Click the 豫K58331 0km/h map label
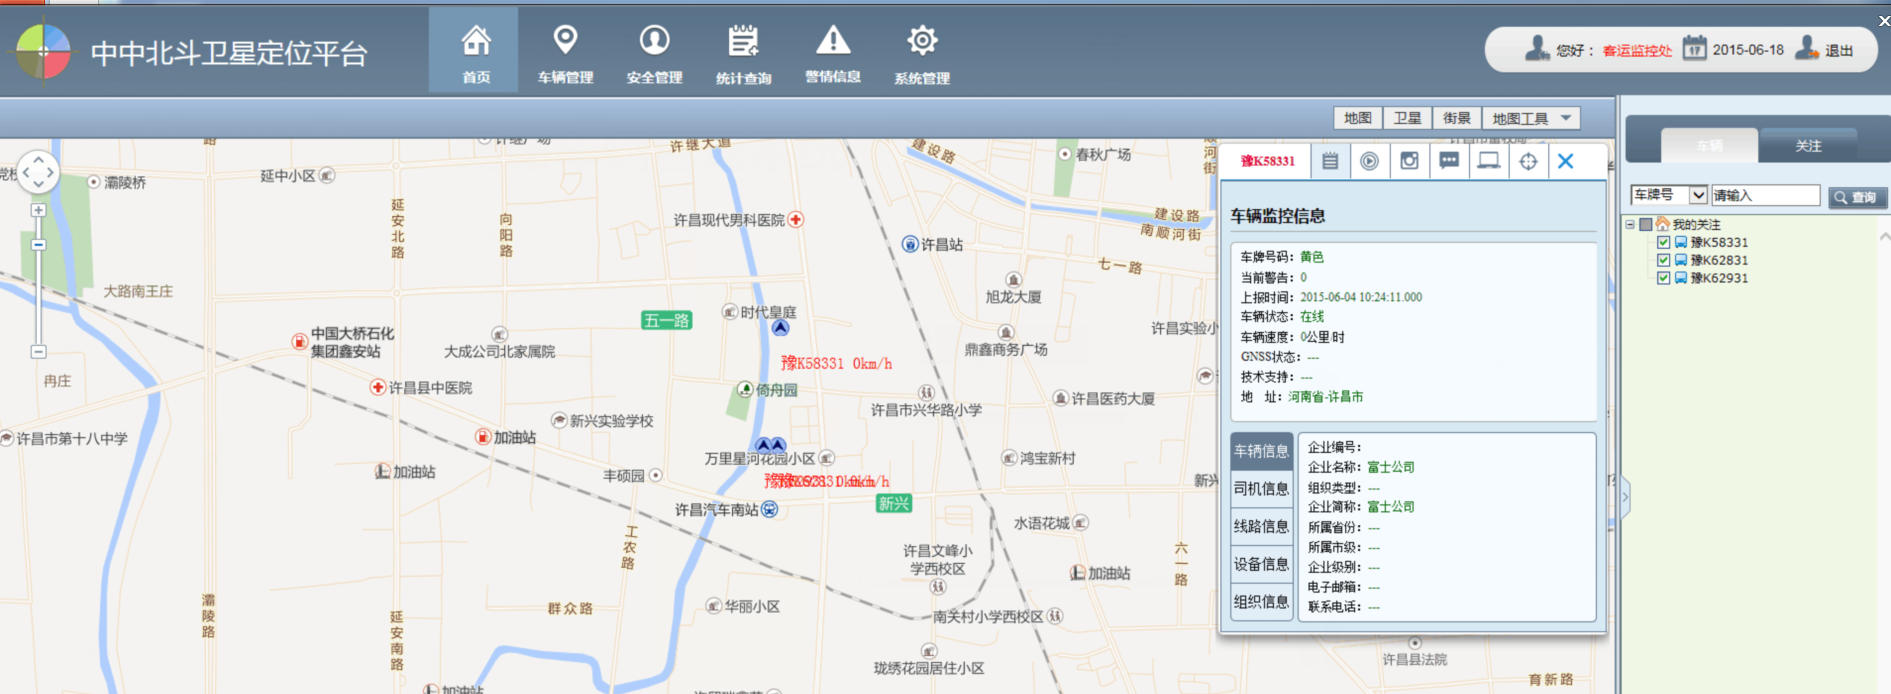 [x=836, y=363]
